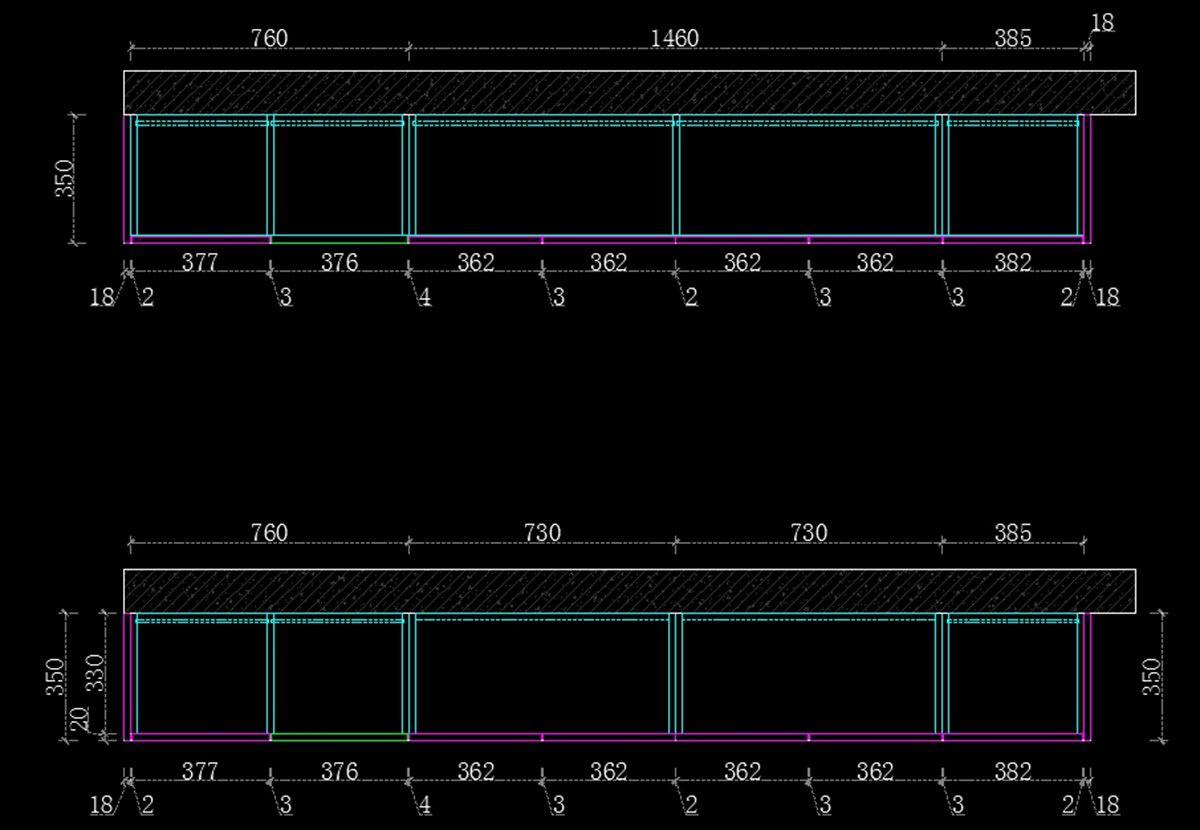Viewport: 1200px width, 830px height.
Task: Click the 382 dimension below the lower drawing
Action: 1013,772
